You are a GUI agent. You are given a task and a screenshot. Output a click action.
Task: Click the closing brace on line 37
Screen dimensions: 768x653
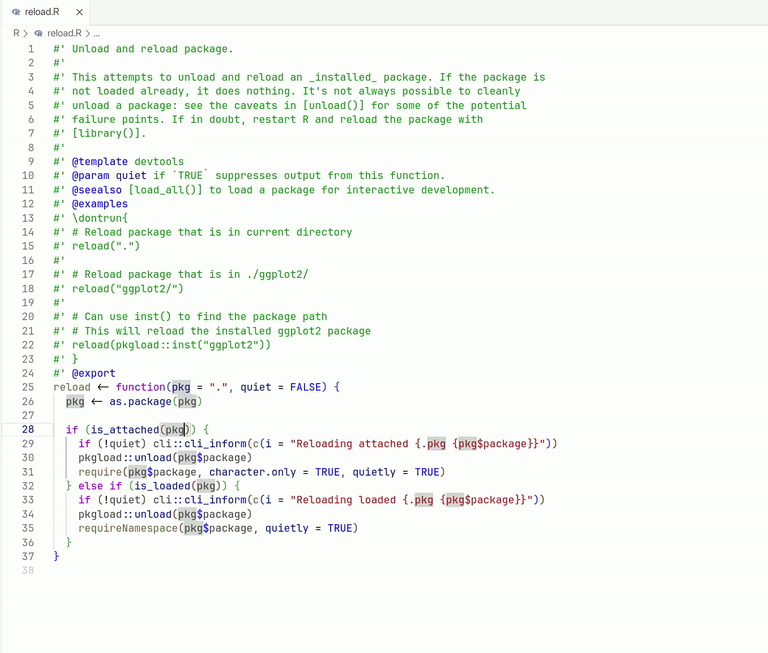pyautogui.click(x=56, y=556)
